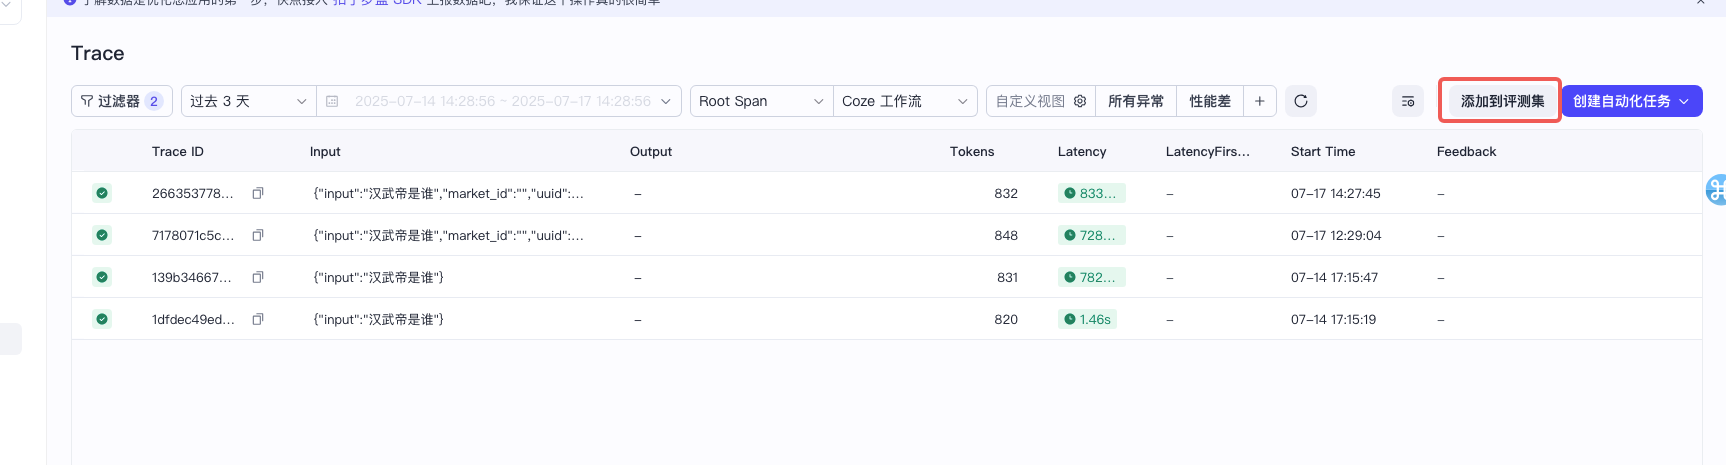
Task: Click token count 820
Action: click(x=1006, y=319)
